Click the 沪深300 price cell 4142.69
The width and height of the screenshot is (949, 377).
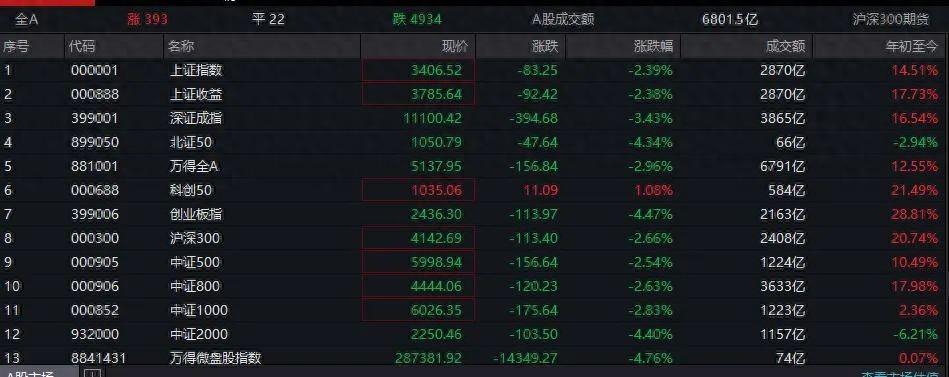pos(436,238)
